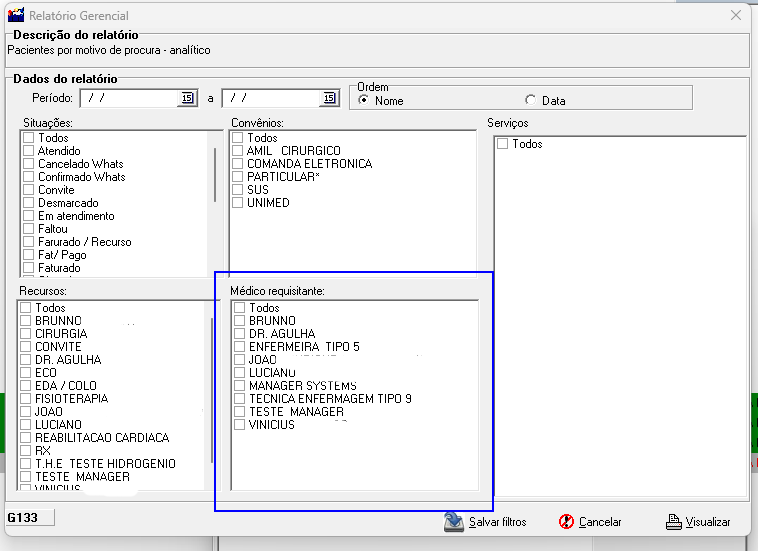Click the Cancelar button label
This screenshot has height=551, width=758.
[600, 522]
